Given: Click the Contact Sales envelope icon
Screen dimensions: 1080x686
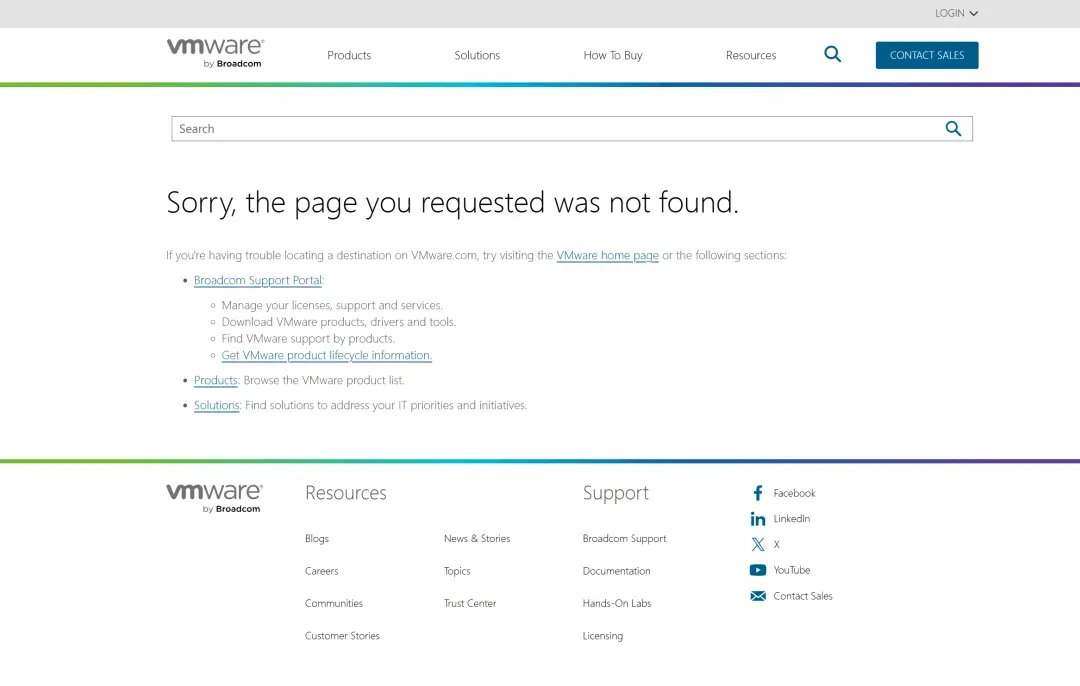Looking at the screenshot, I should (x=758, y=596).
